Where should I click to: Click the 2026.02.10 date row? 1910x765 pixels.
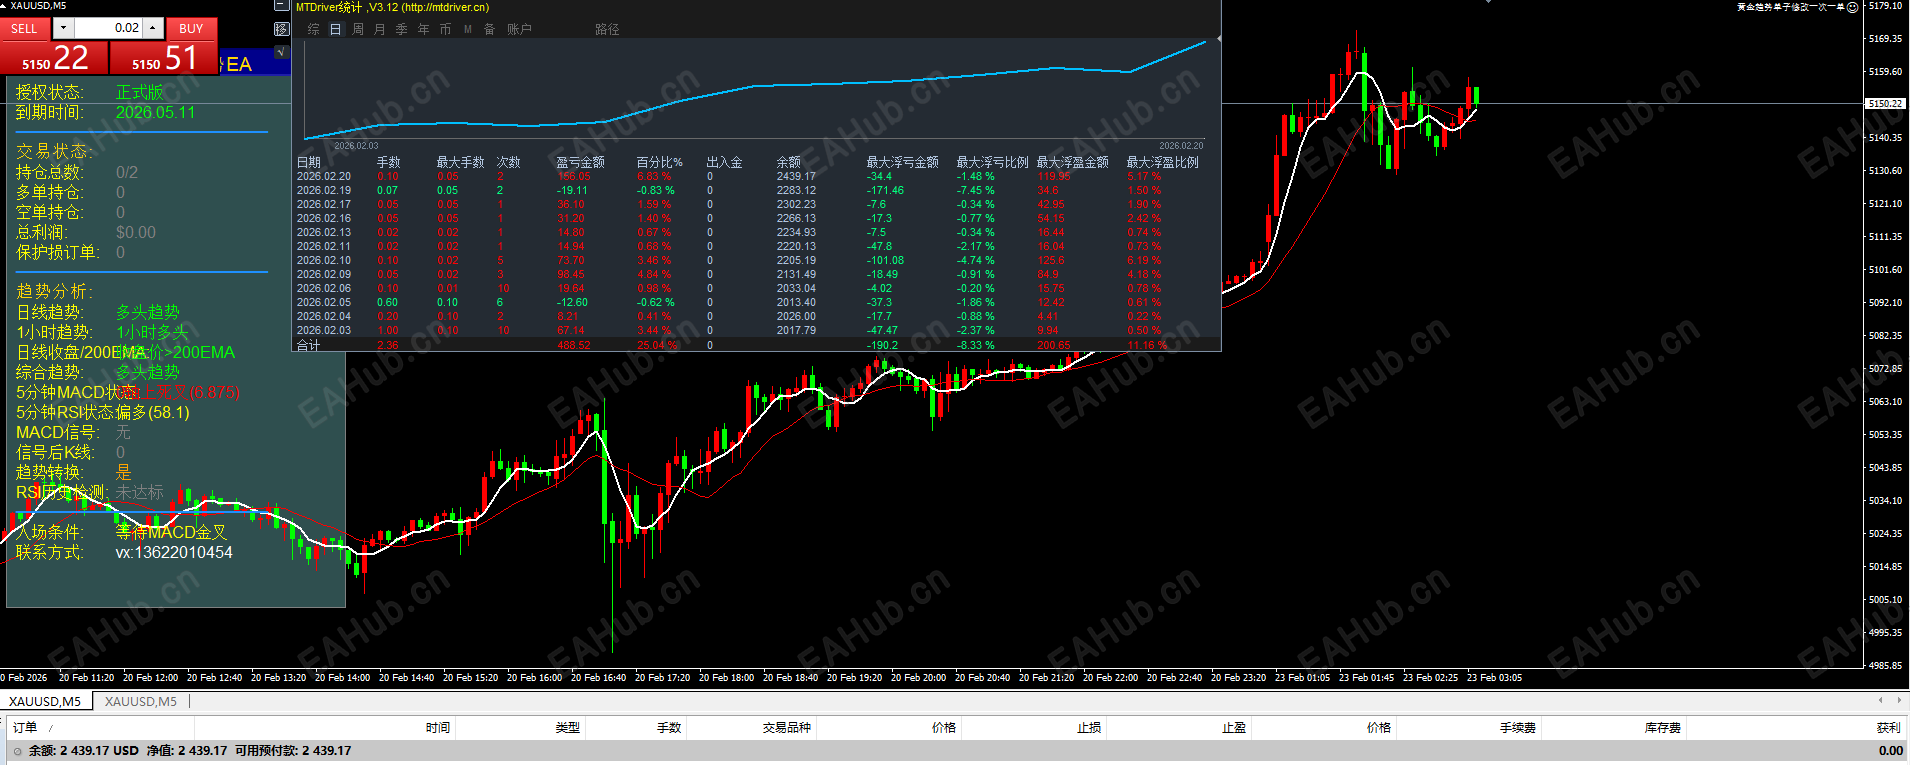323,260
